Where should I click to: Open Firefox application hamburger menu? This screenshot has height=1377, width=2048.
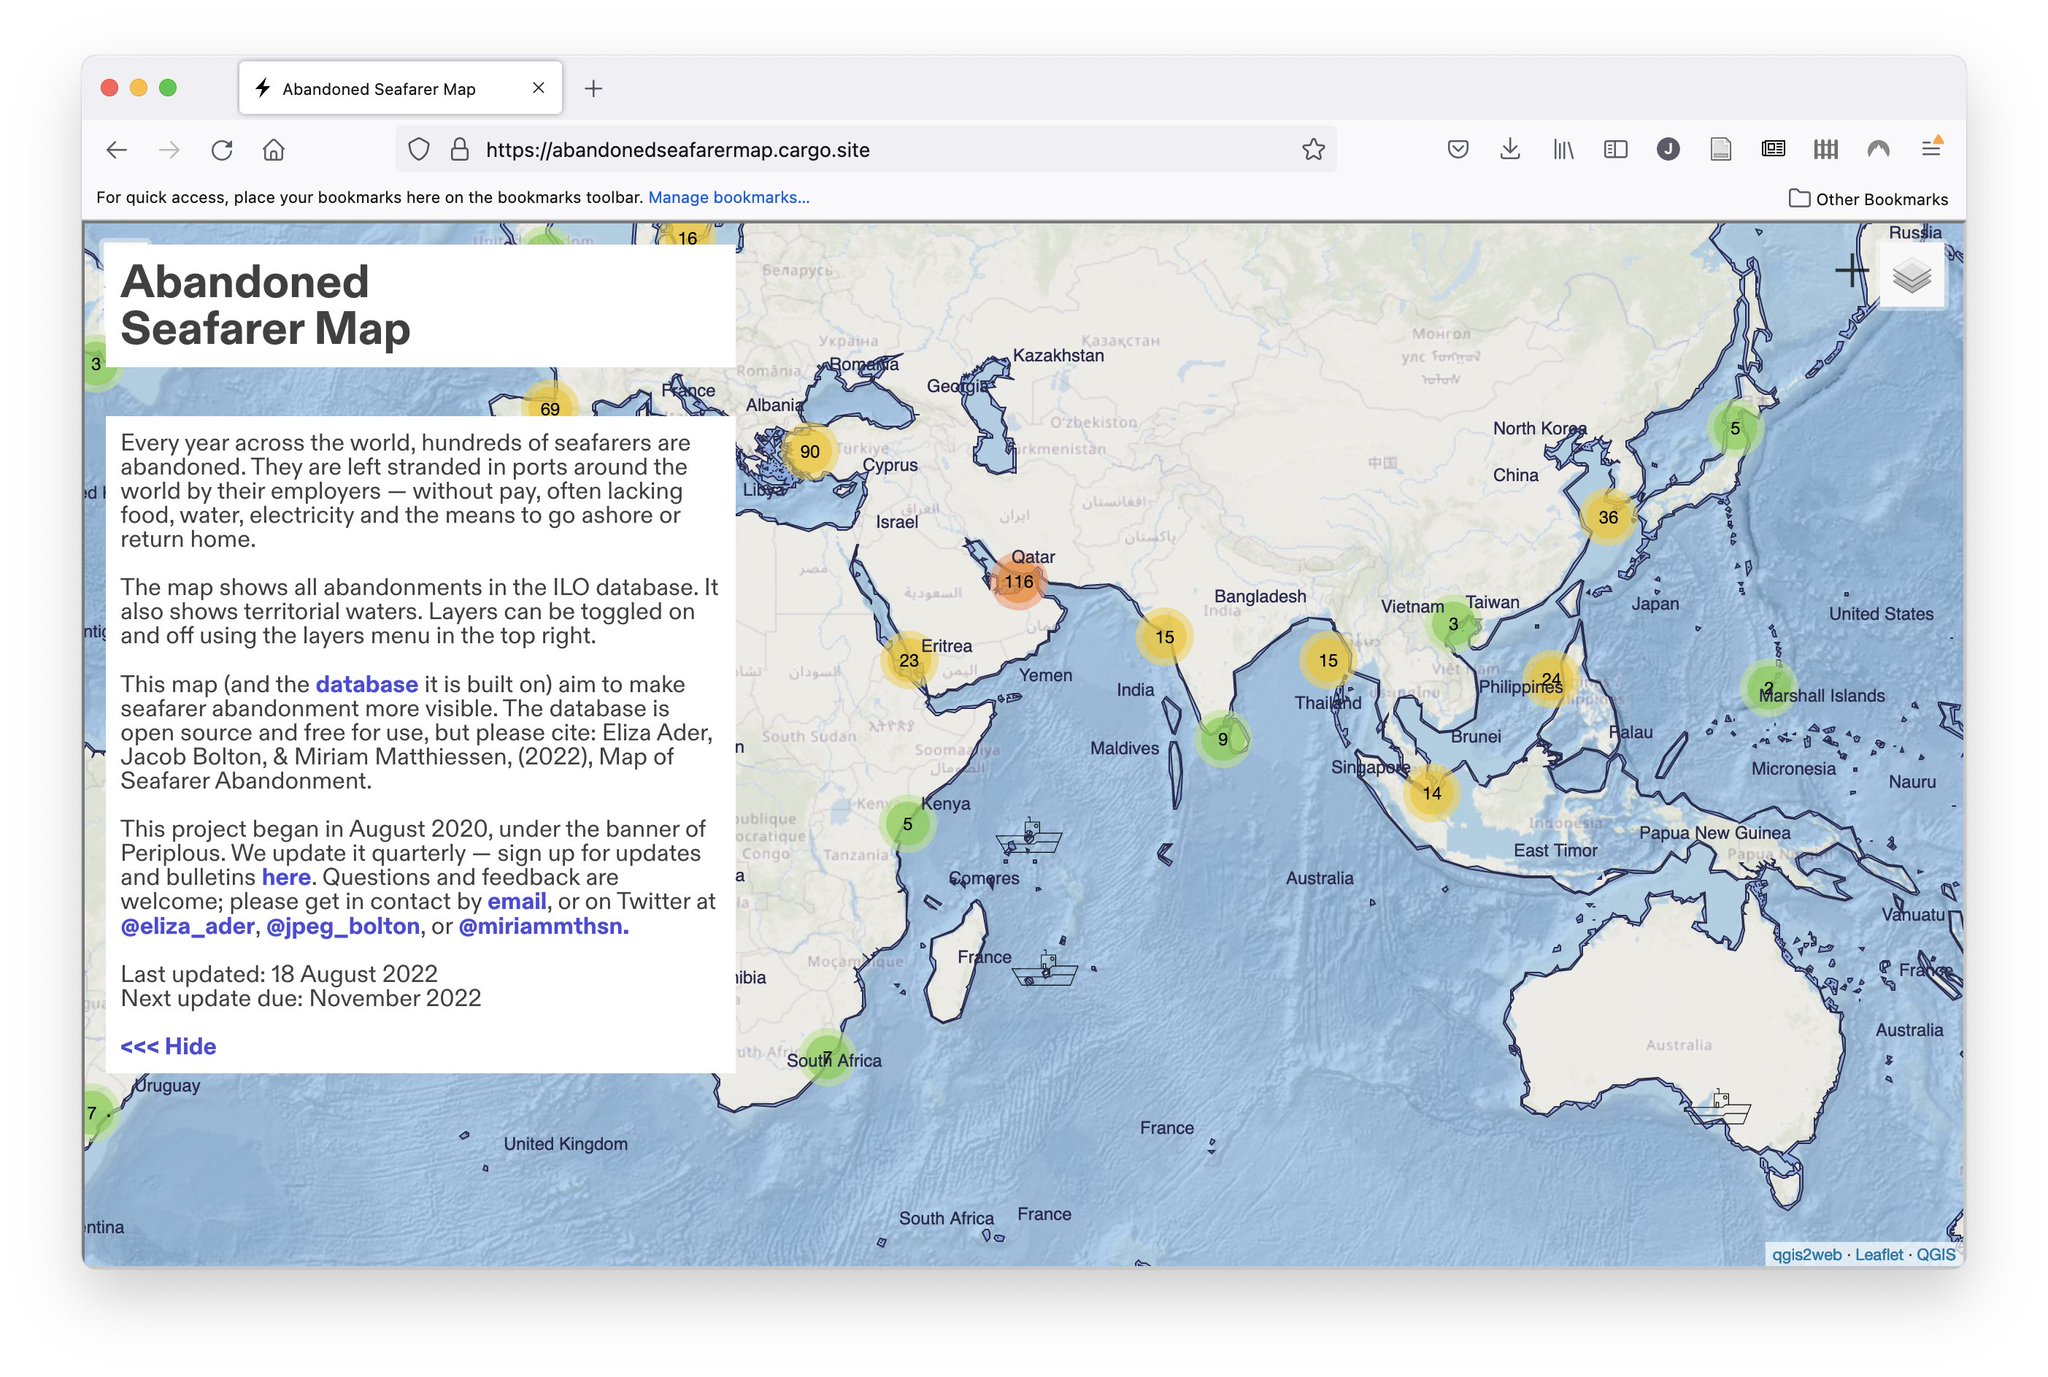click(1930, 149)
